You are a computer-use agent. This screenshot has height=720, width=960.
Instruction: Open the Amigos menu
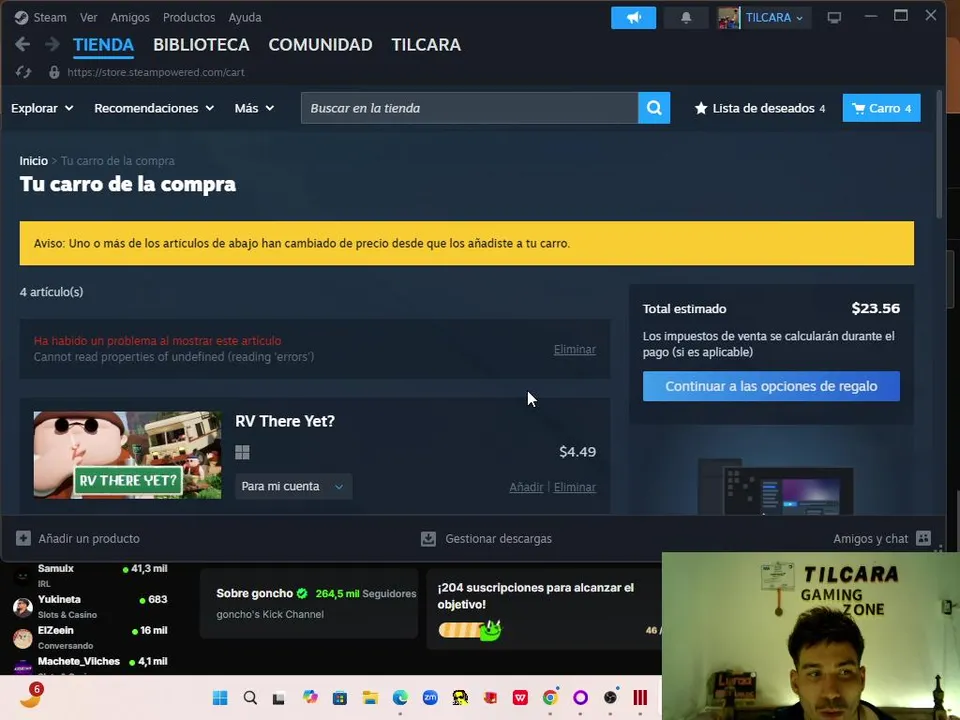coord(130,17)
